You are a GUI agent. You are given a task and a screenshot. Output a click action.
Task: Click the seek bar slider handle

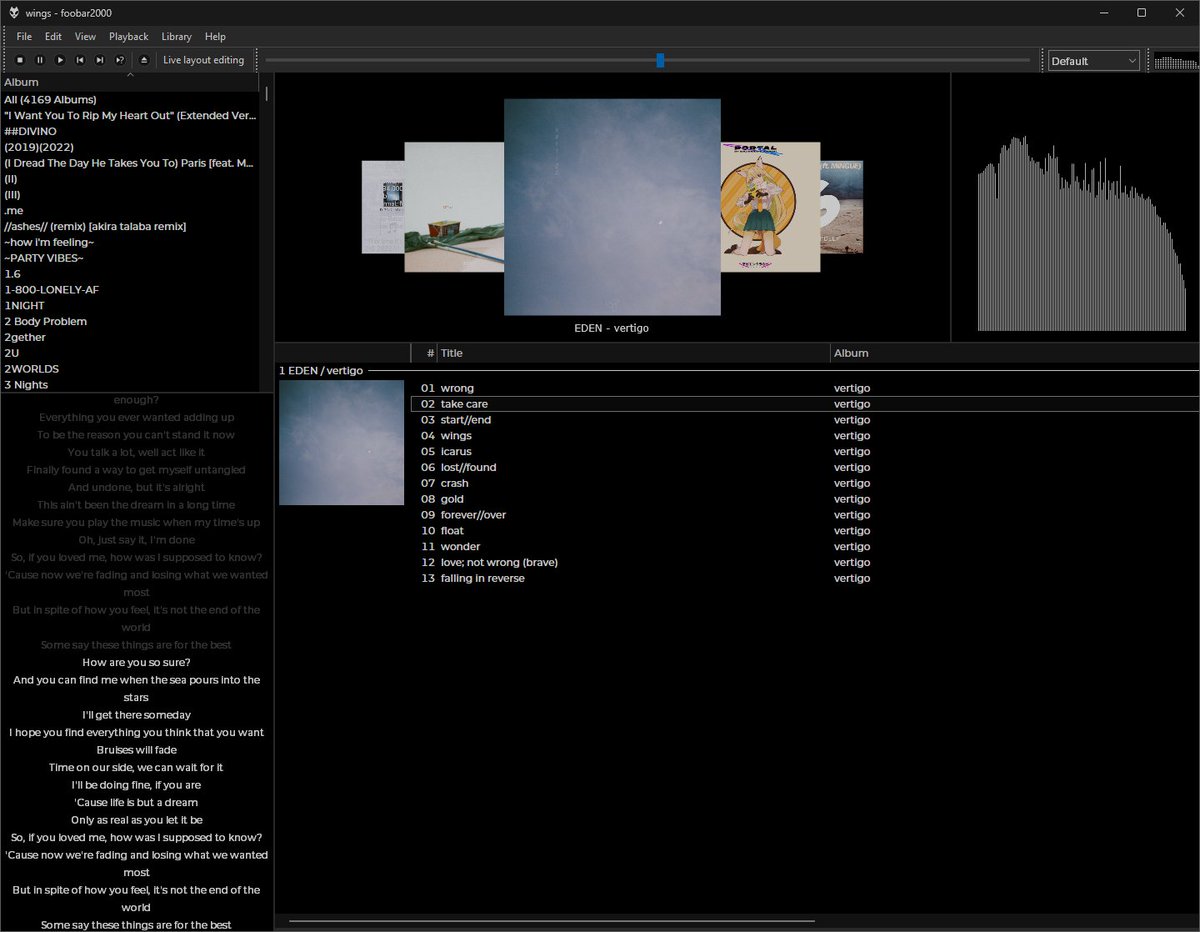[660, 60]
